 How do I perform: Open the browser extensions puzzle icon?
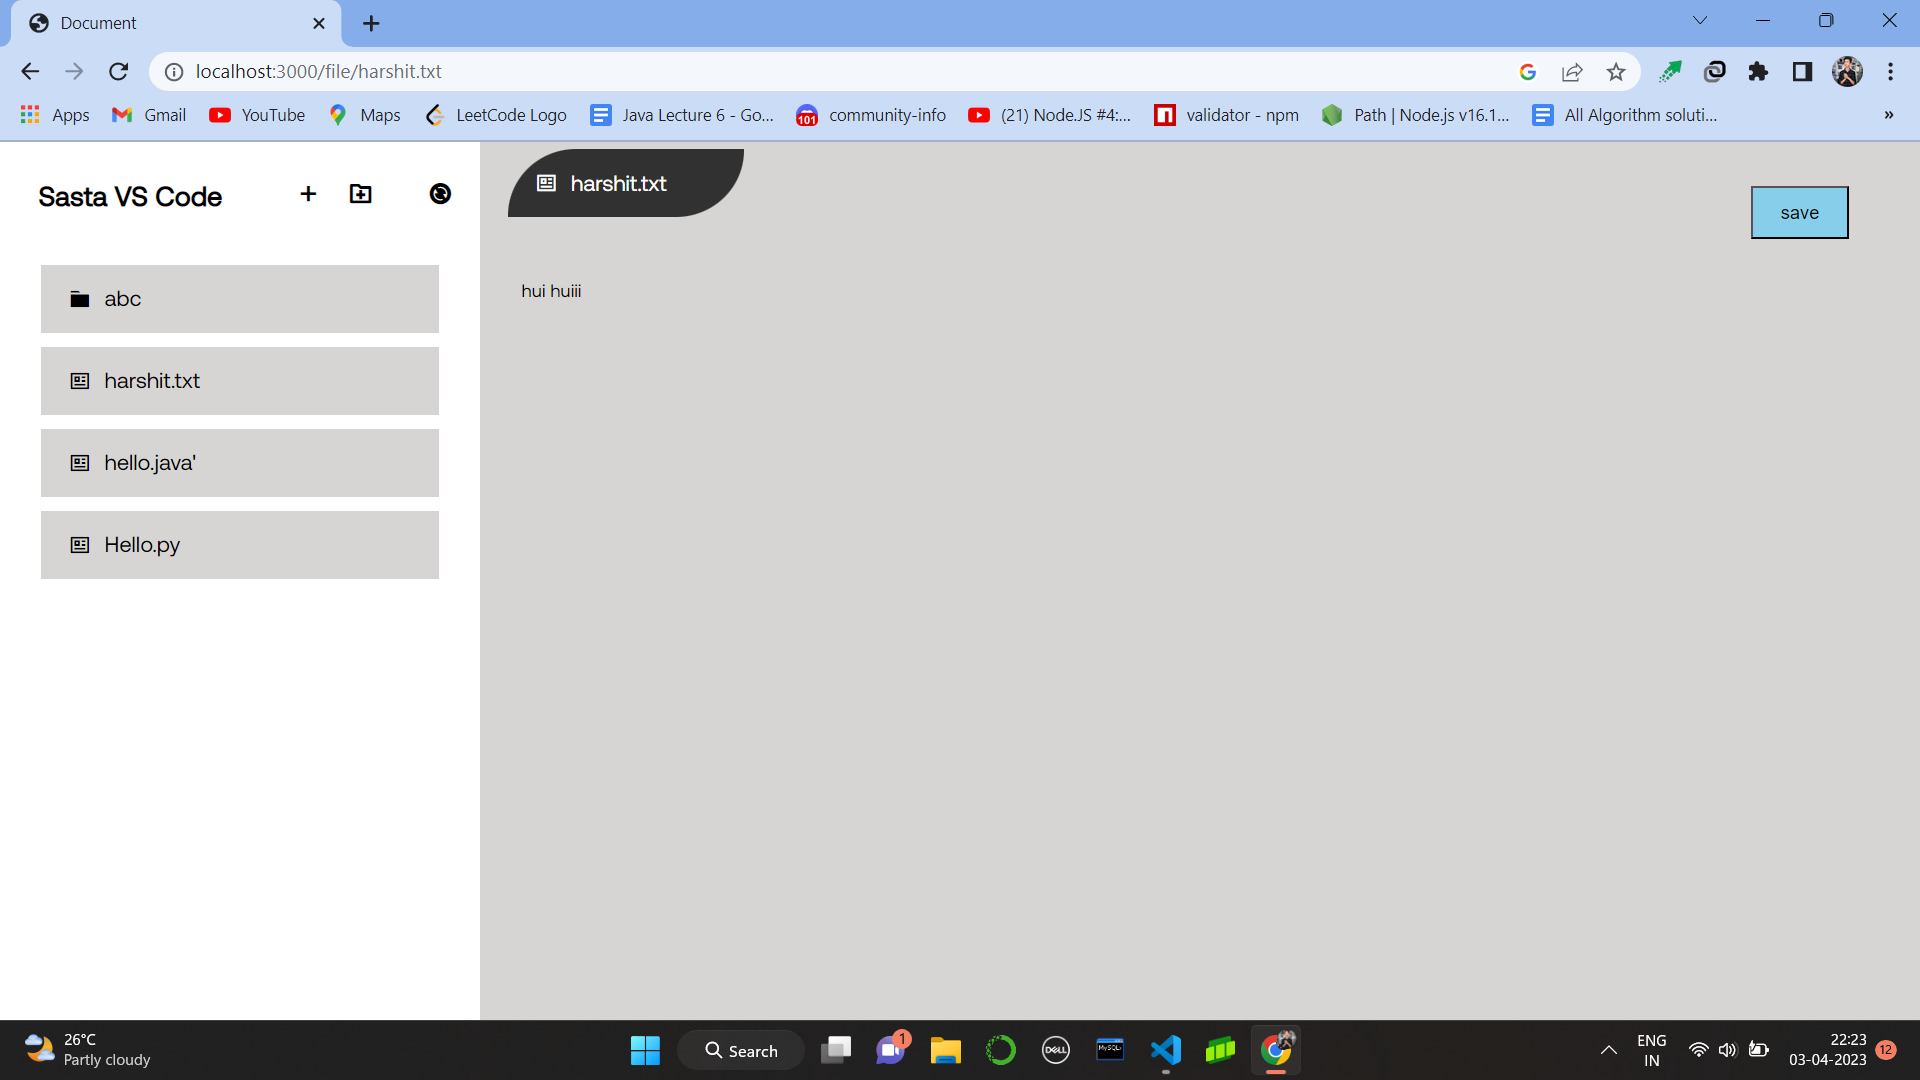coord(1758,71)
